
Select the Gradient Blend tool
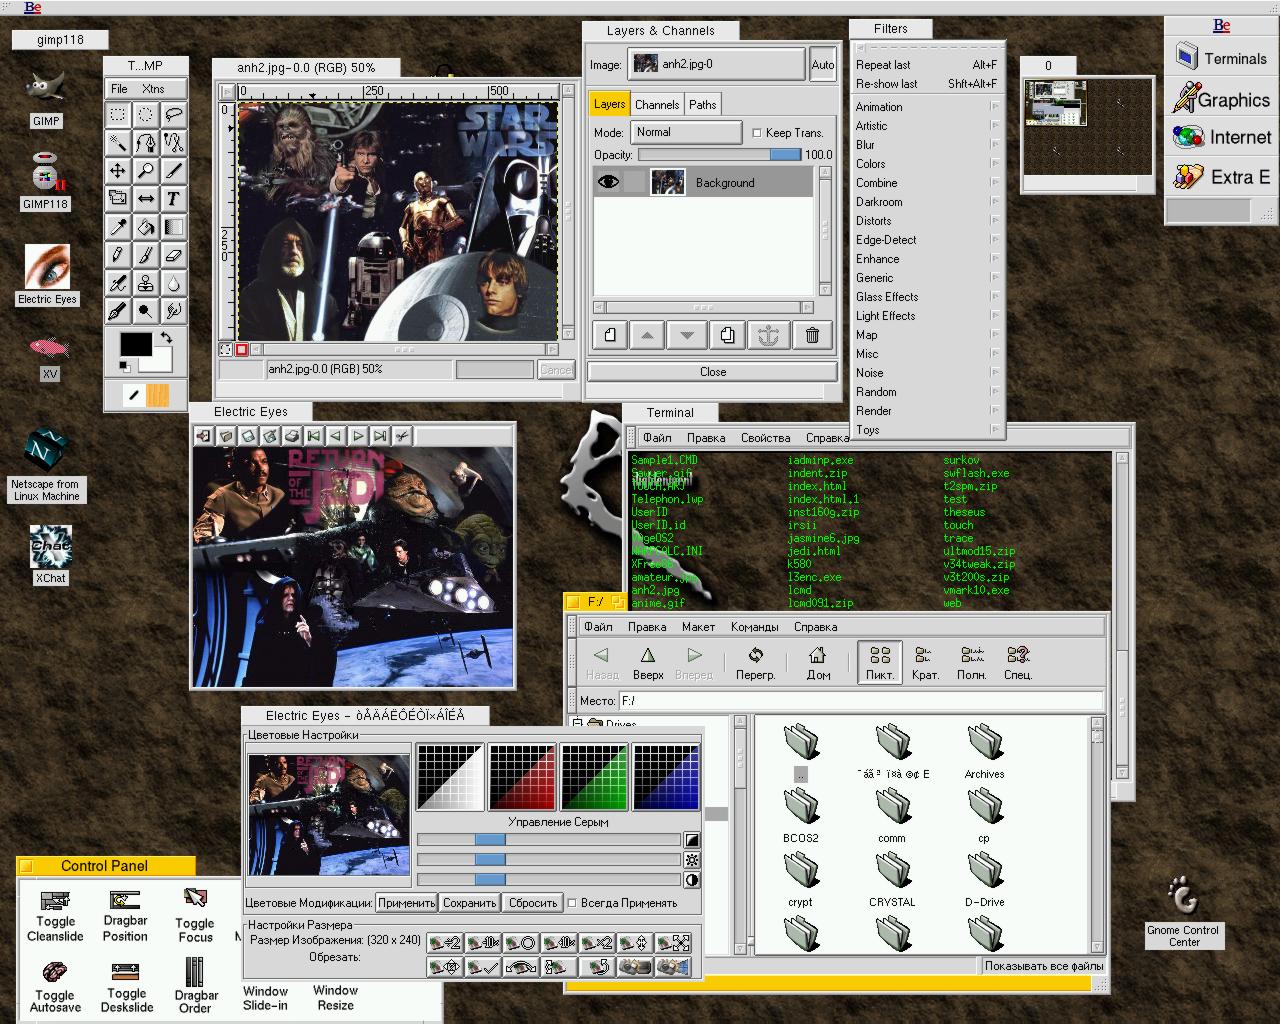click(174, 227)
